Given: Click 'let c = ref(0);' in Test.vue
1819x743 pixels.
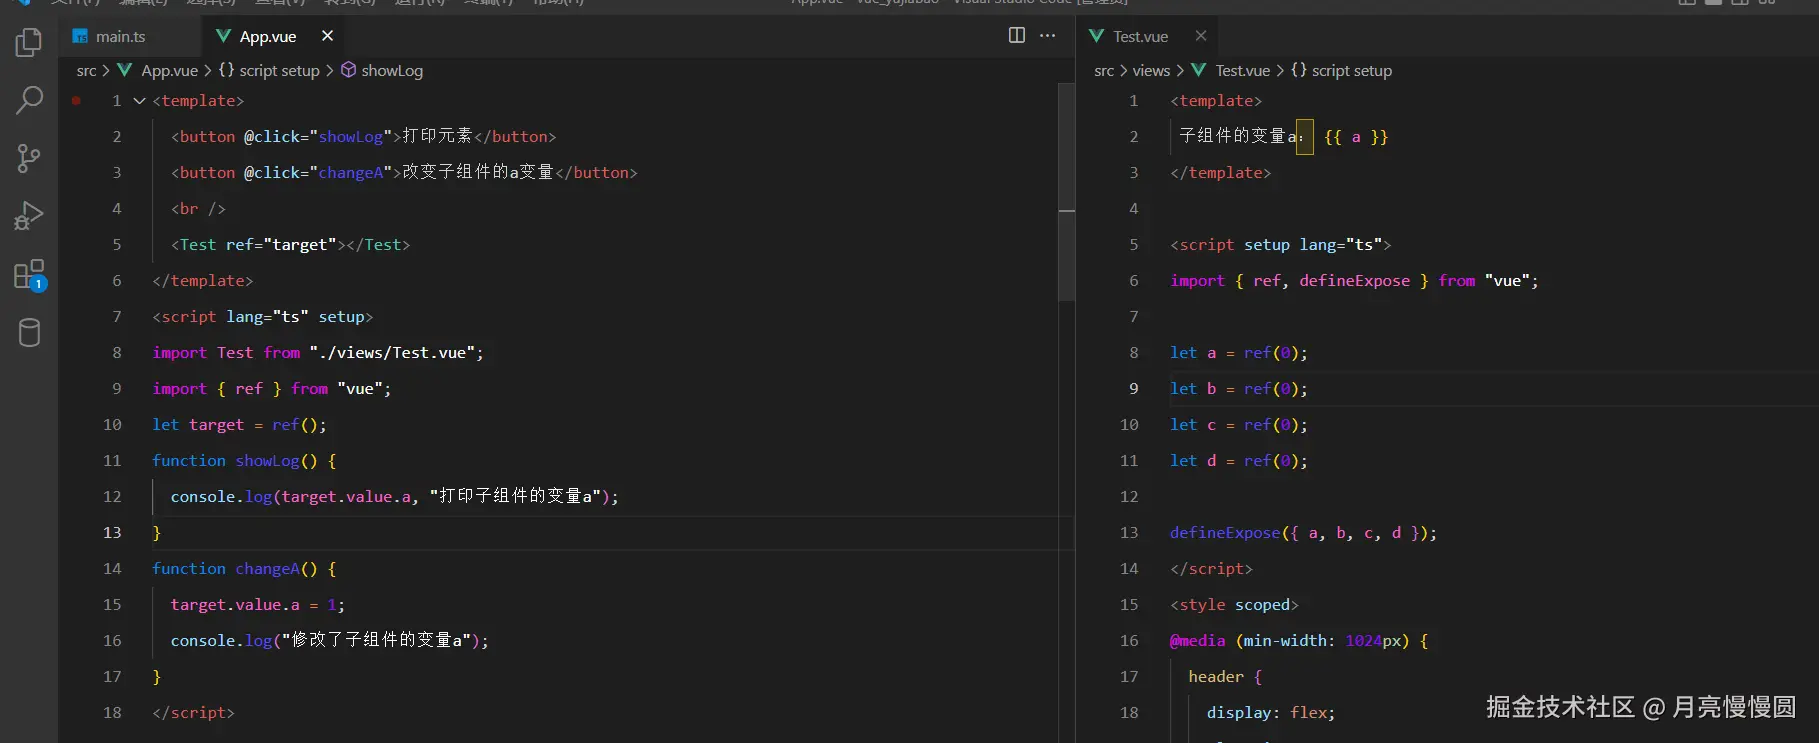Looking at the screenshot, I should pos(1238,425).
